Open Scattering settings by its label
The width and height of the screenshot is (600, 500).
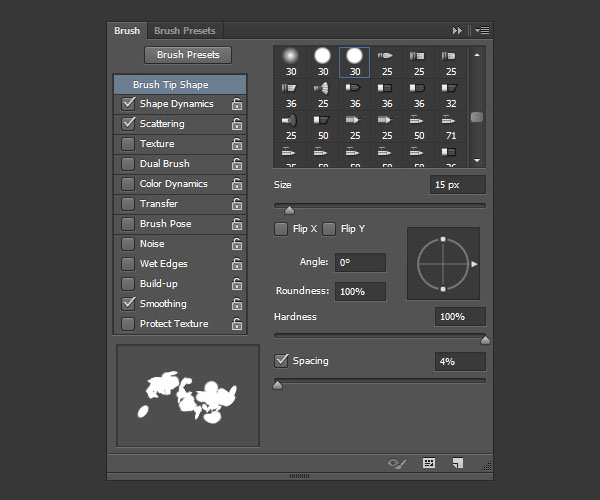click(x=162, y=124)
